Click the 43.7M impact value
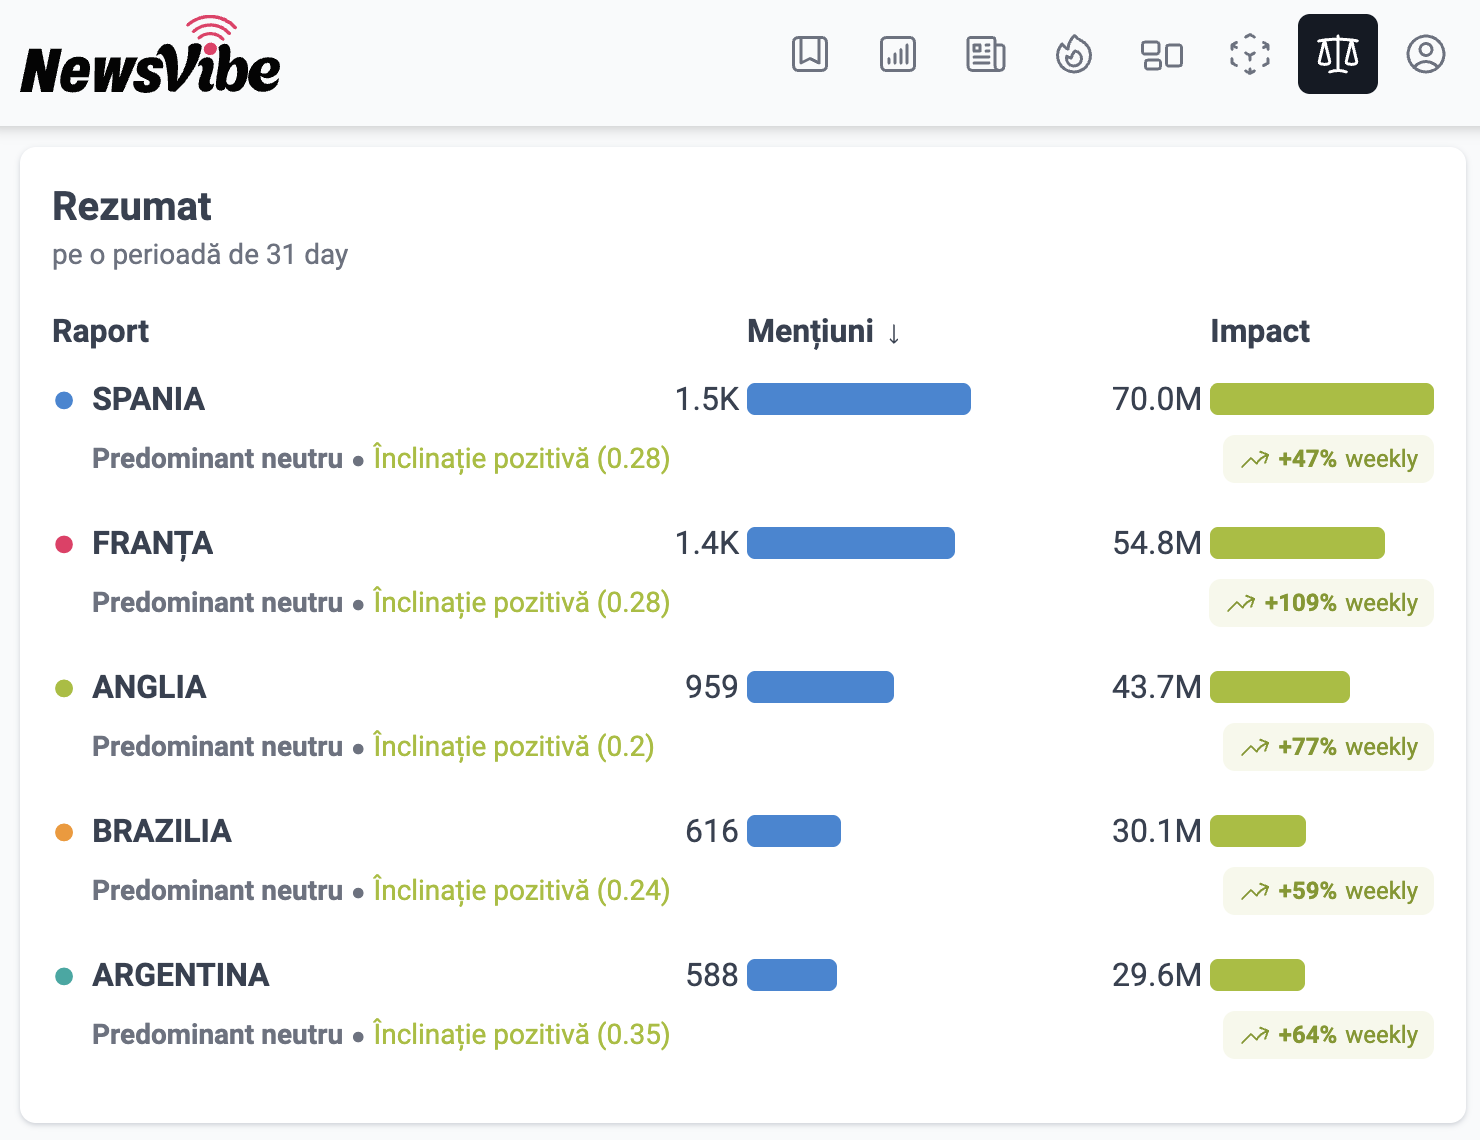Screen dimensions: 1480x1140 tap(1157, 687)
